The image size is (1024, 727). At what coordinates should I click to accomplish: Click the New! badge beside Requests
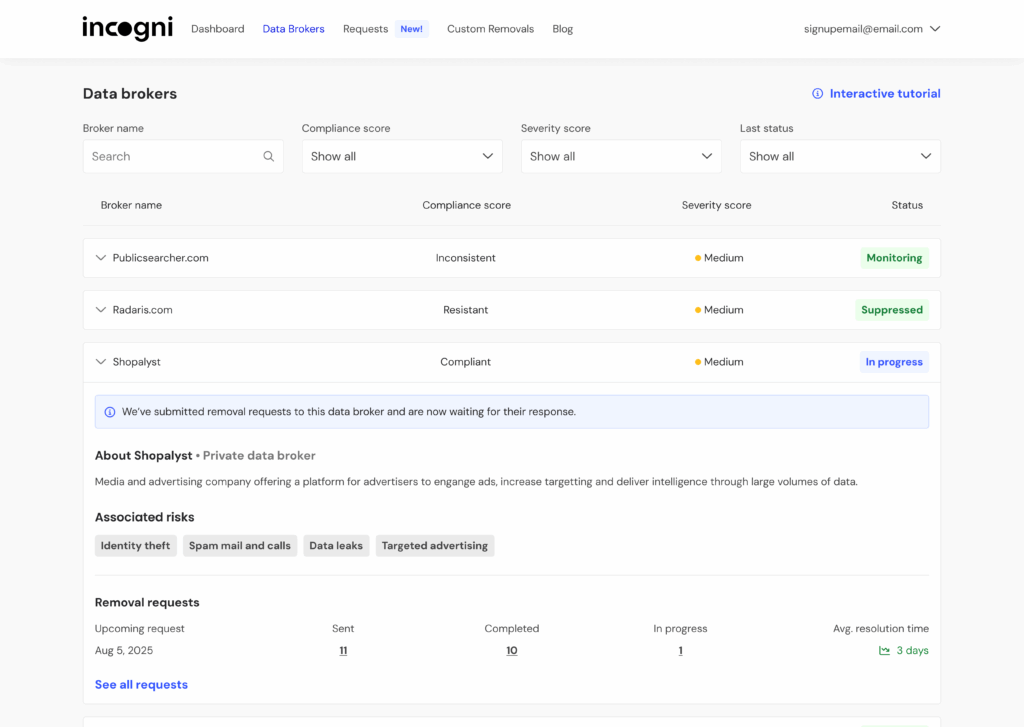coord(411,28)
